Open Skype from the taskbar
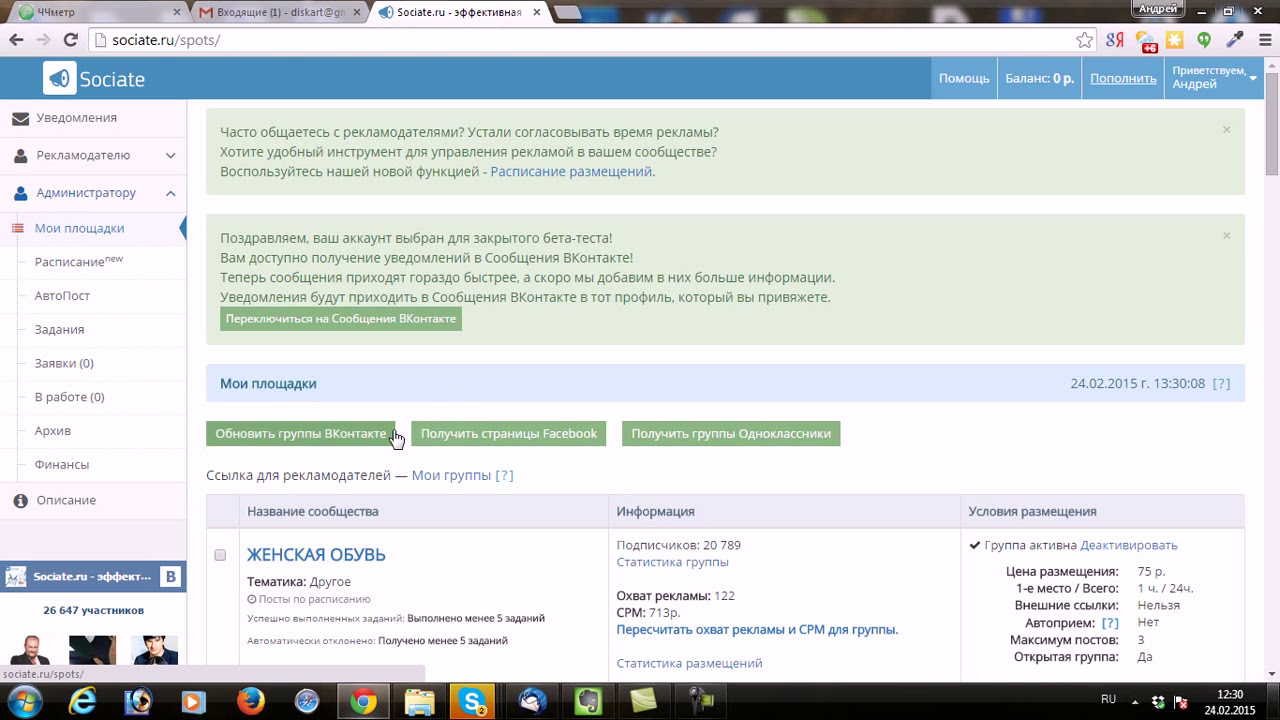 coord(473,702)
